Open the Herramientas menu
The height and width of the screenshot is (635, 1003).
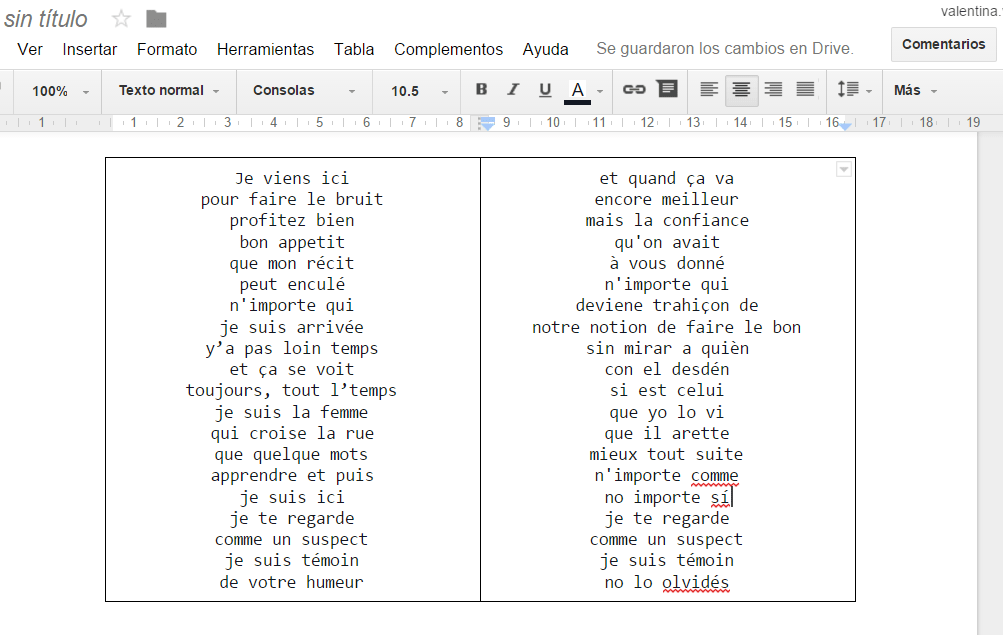point(265,49)
